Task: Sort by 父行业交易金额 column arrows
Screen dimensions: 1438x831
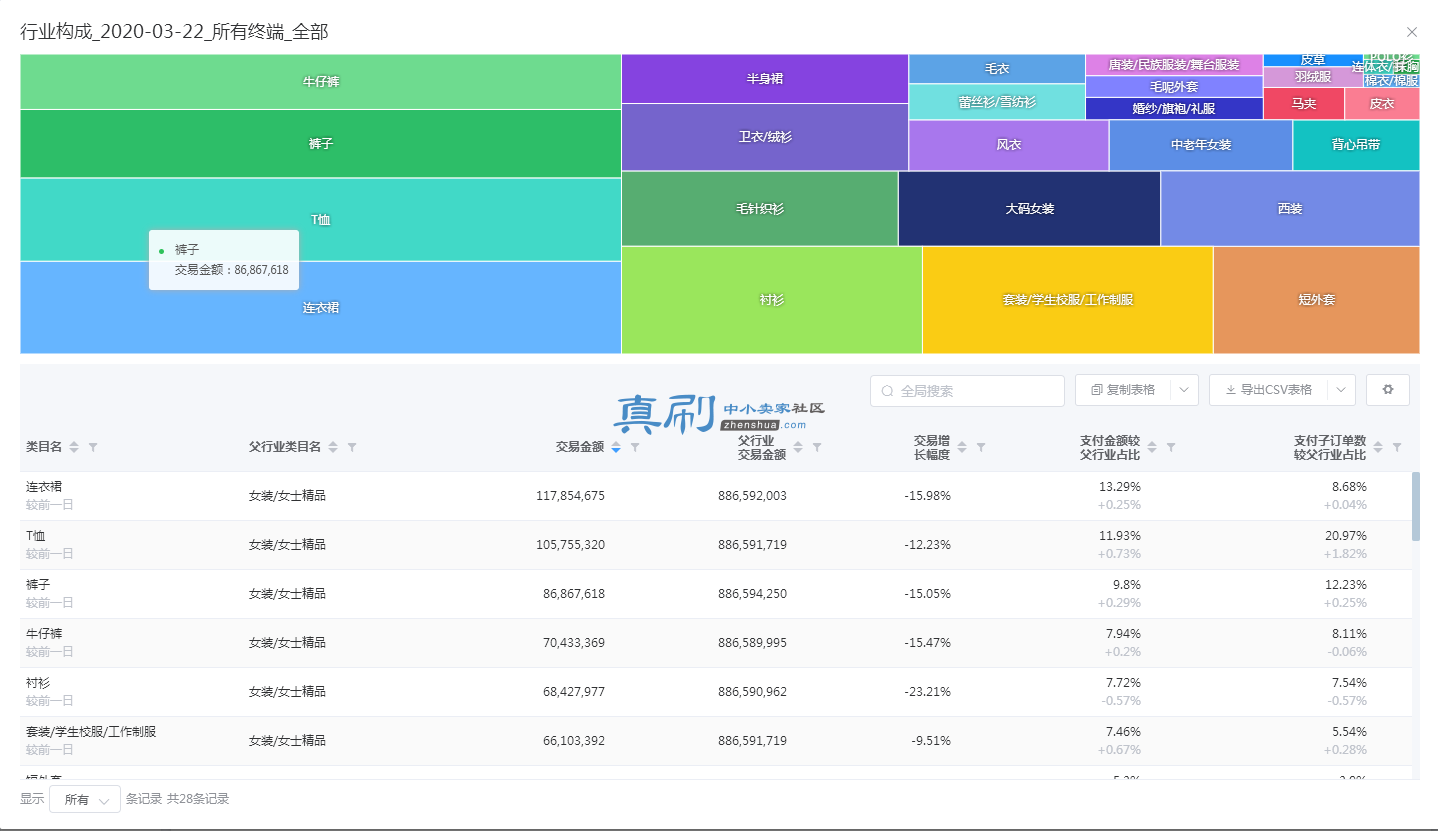Action: tap(798, 447)
